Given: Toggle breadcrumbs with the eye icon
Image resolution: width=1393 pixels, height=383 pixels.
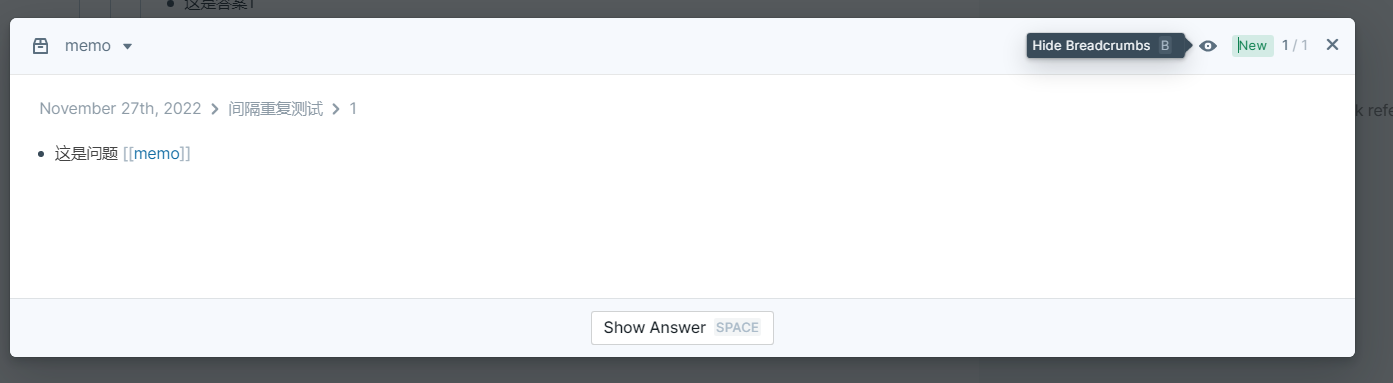Looking at the screenshot, I should (1208, 45).
